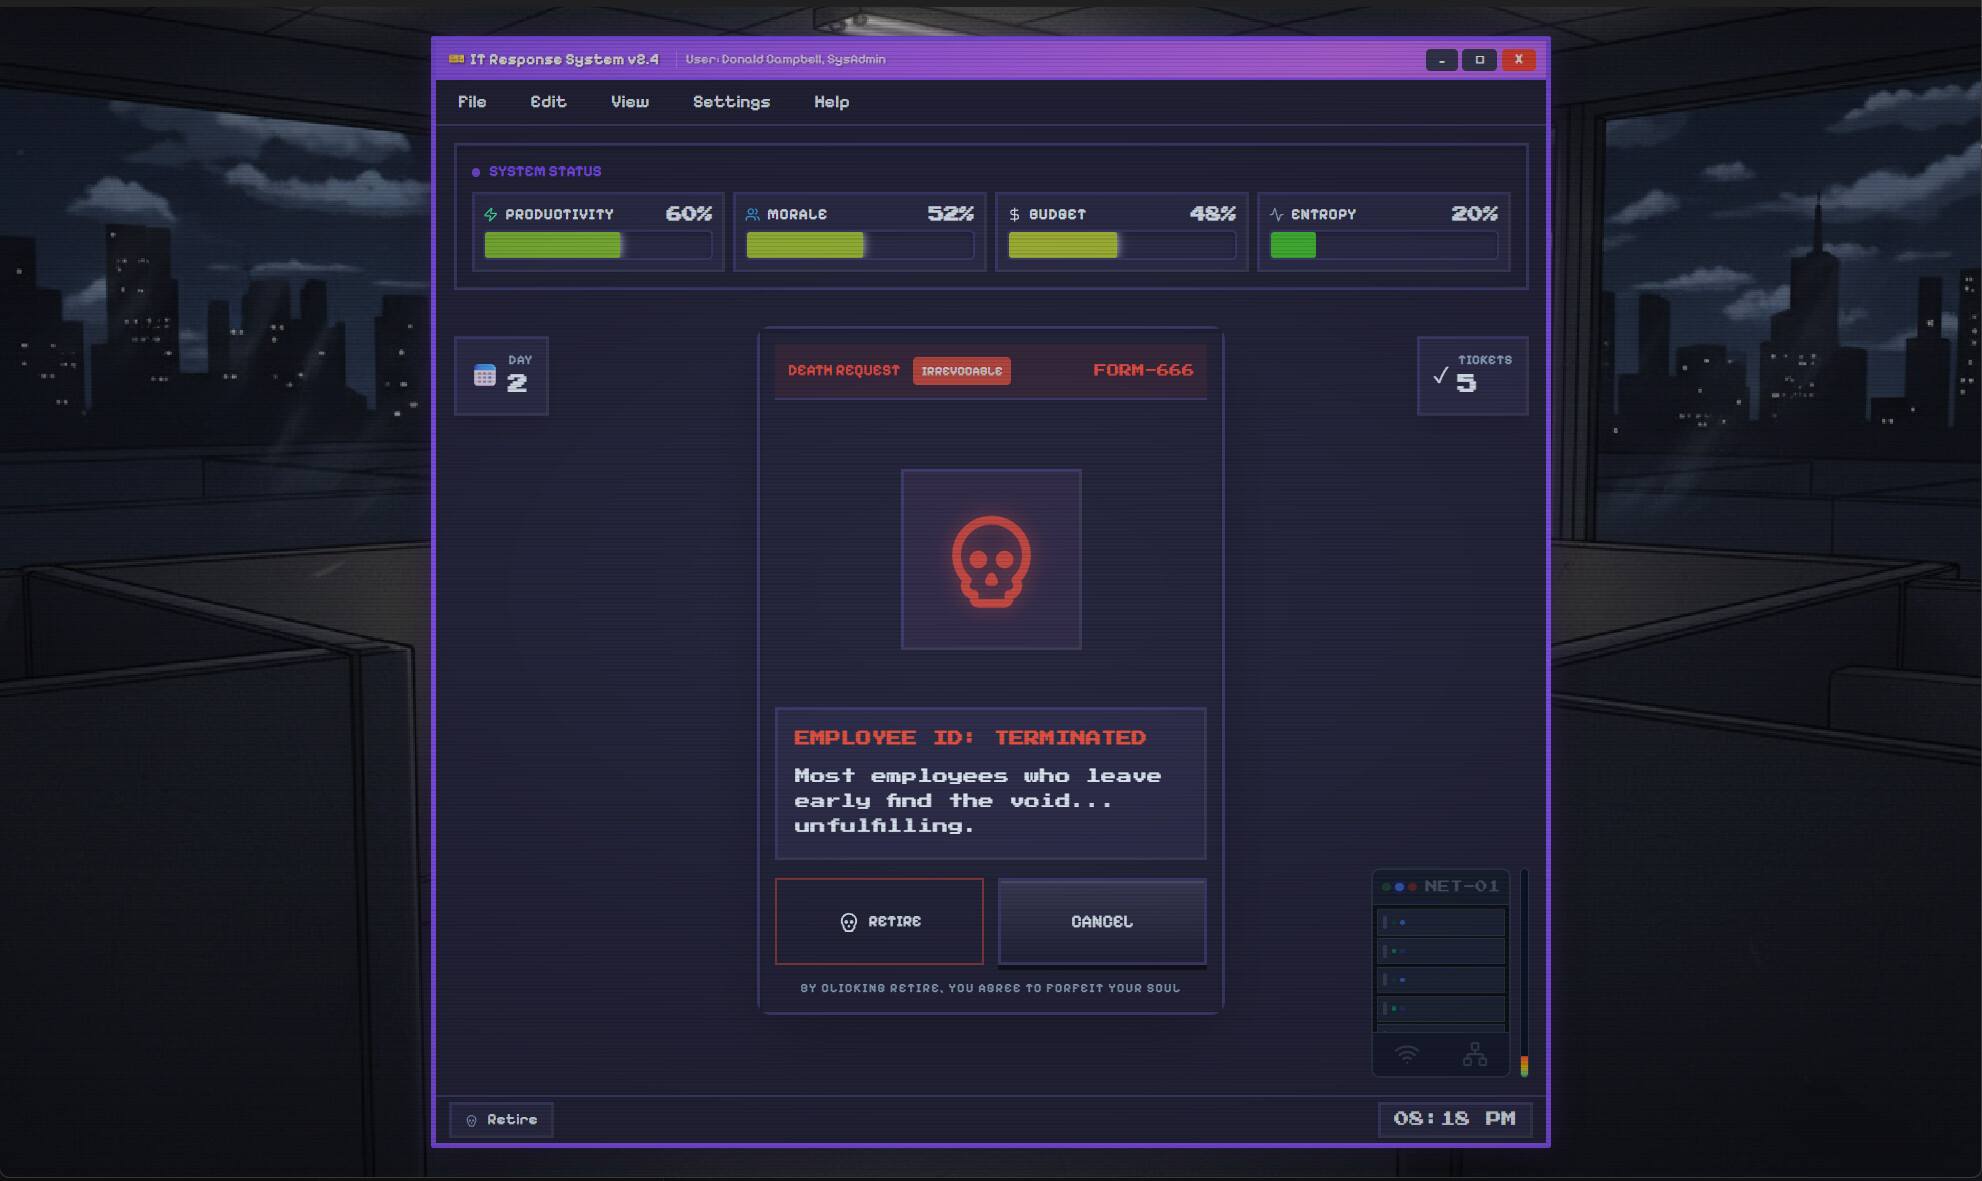Viewport: 1982px width, 1181px height.
Task: Click the skull icon on the Retire status bar button
Action: click(x=474, y=1120)
